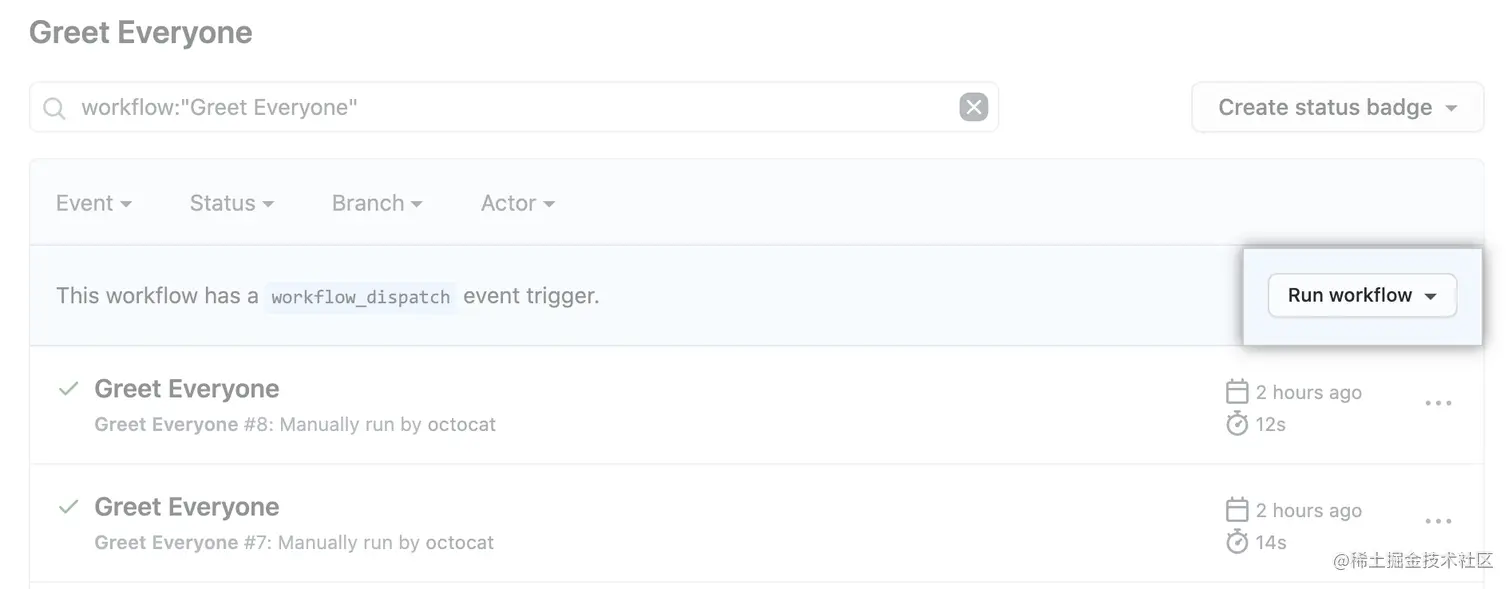
Task: Open the Status filter dropdown
Action: tap(230, 203)
